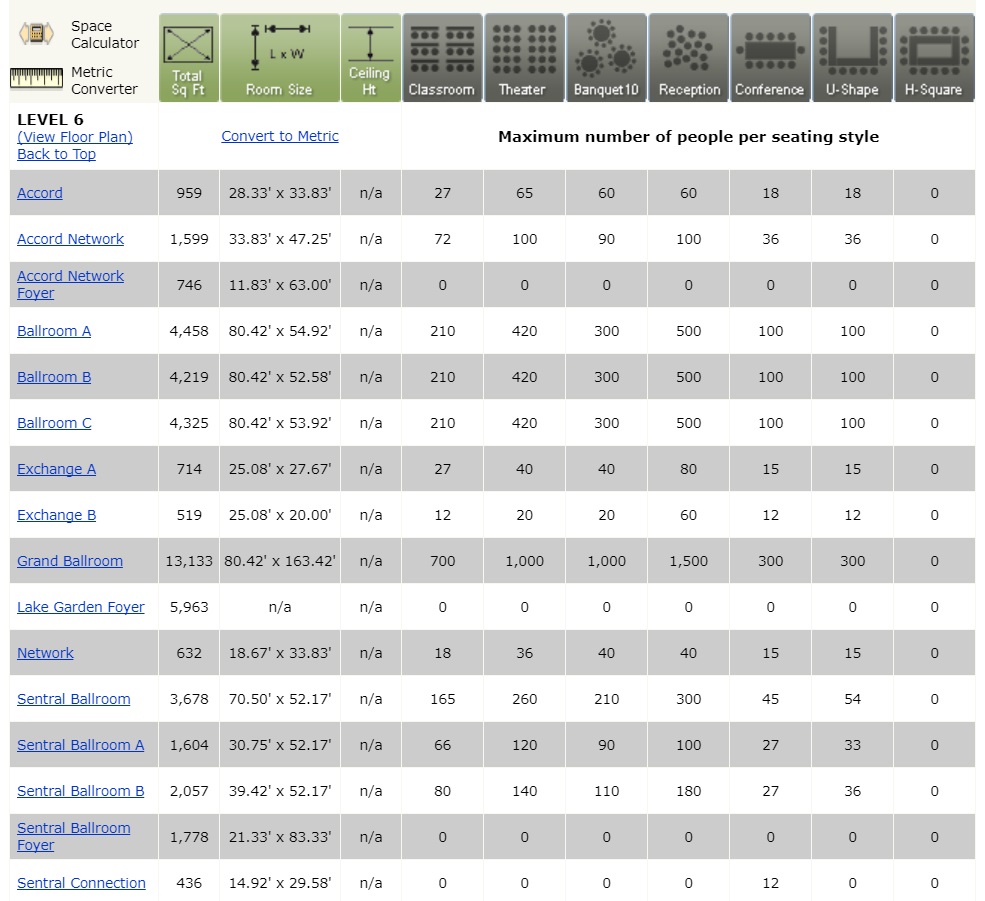Select the Conference seating style icon

pos(770,58)
